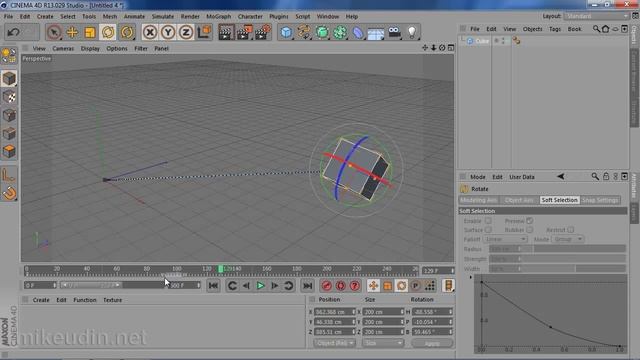Open the Falloff Linear dropdown
Image resolution: width=640 pixels, height=360 pixels.
point(505,239)
